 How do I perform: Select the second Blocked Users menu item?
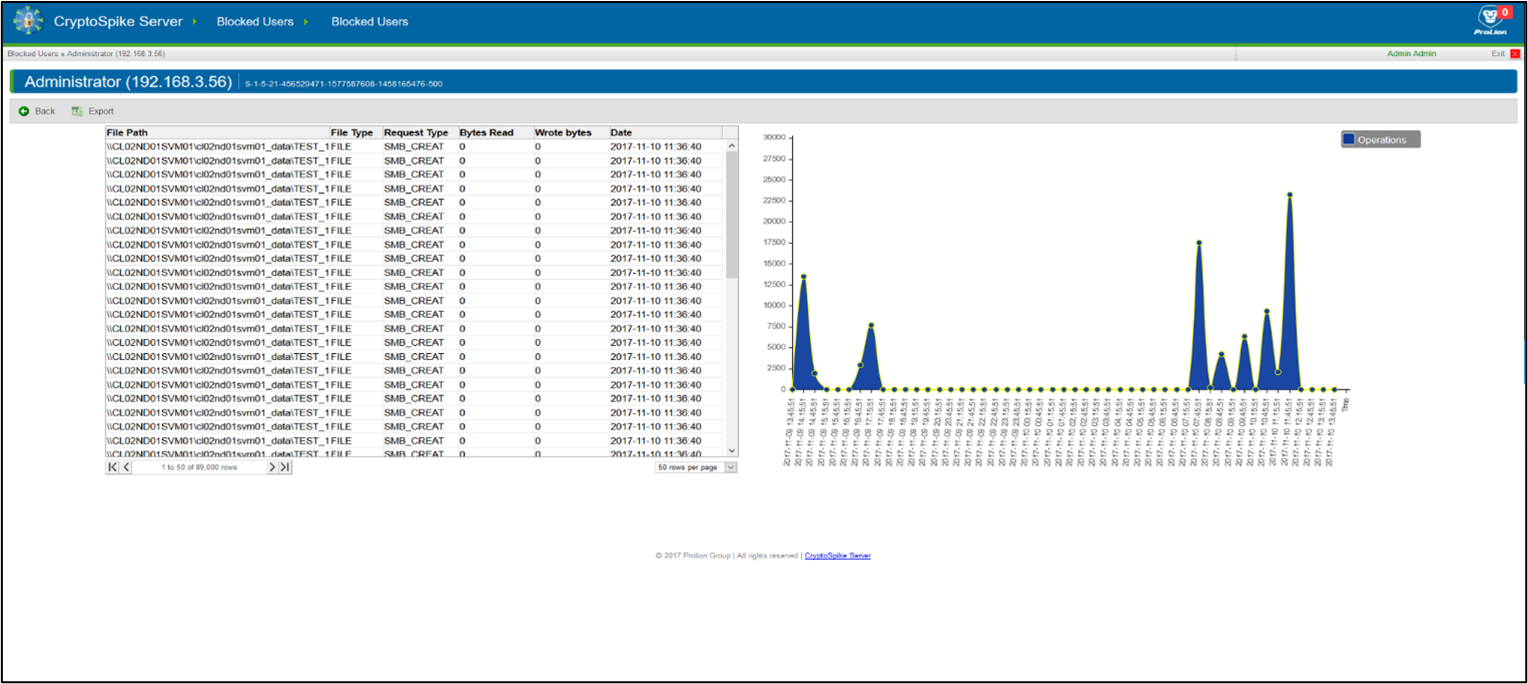point(370,21)
